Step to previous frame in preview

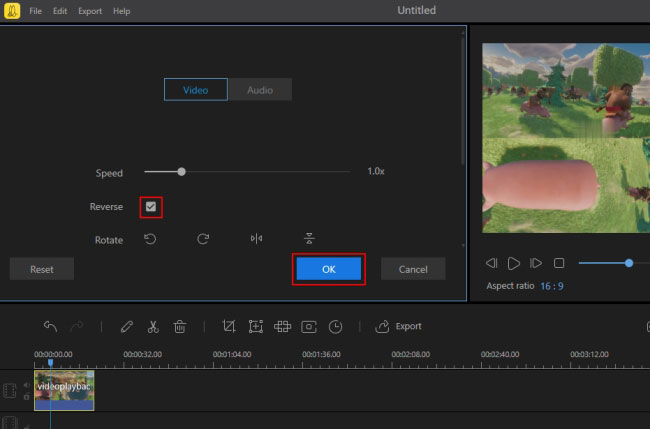pyautogui.click(x=492, y=263)
